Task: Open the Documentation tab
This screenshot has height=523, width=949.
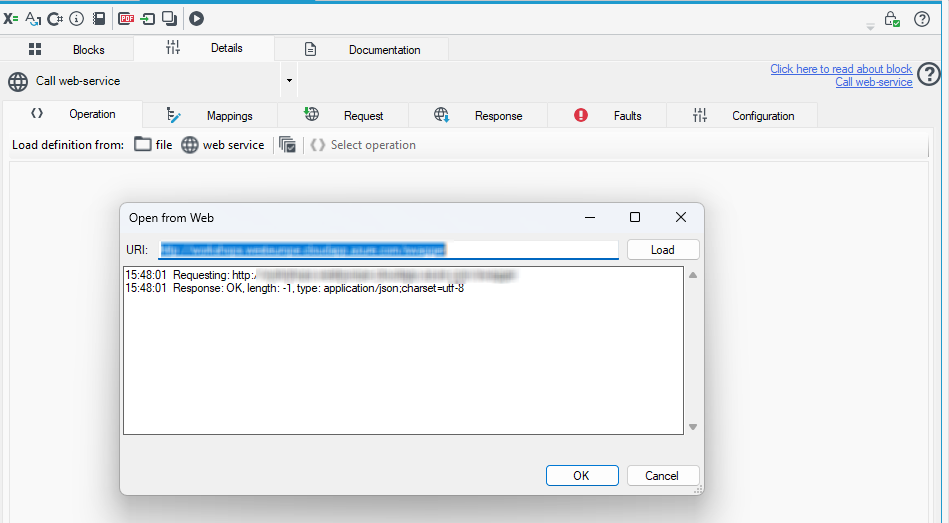Action: (x=361, y=50)
